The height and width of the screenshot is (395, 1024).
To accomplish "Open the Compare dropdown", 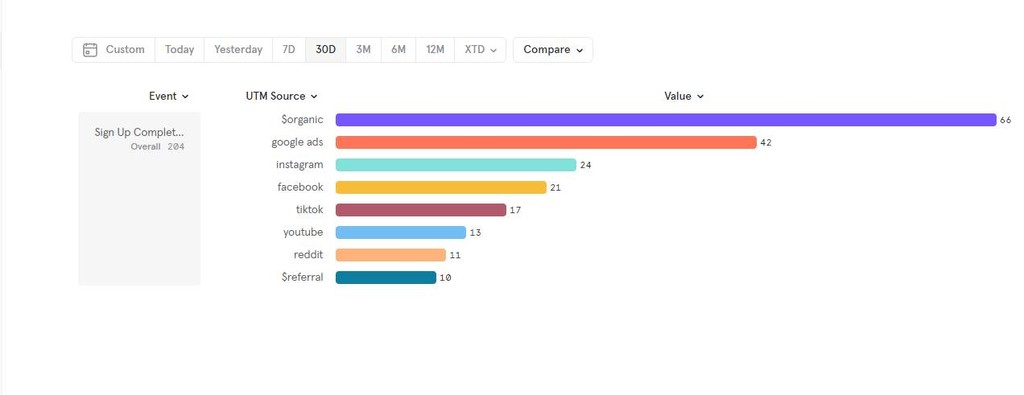I will tap(552, 50).
